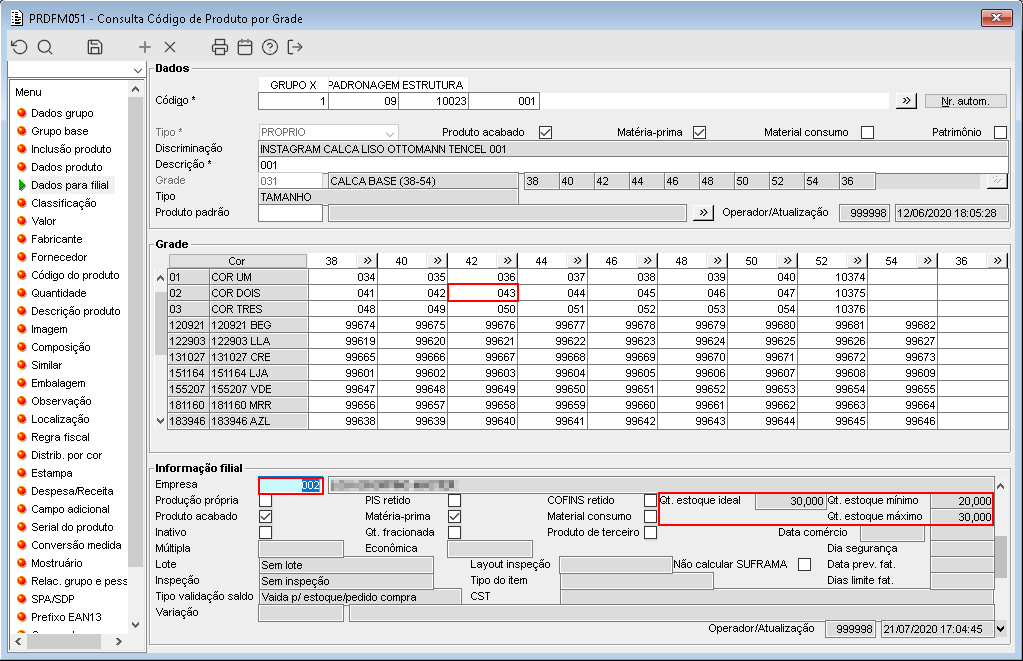
Task: Click the exit door toolbar icon
Action: tap(295, 47)
